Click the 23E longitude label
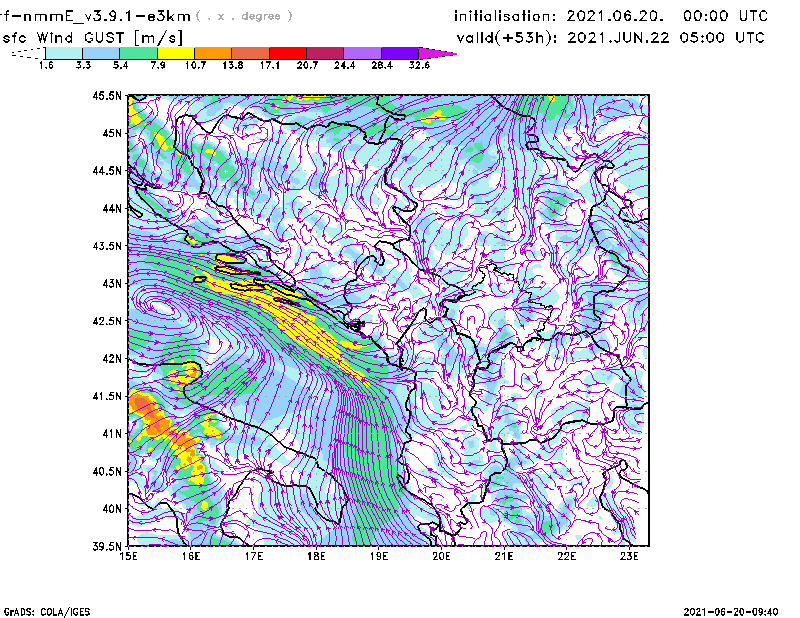800x618 pixels. [x=629, y=556]
